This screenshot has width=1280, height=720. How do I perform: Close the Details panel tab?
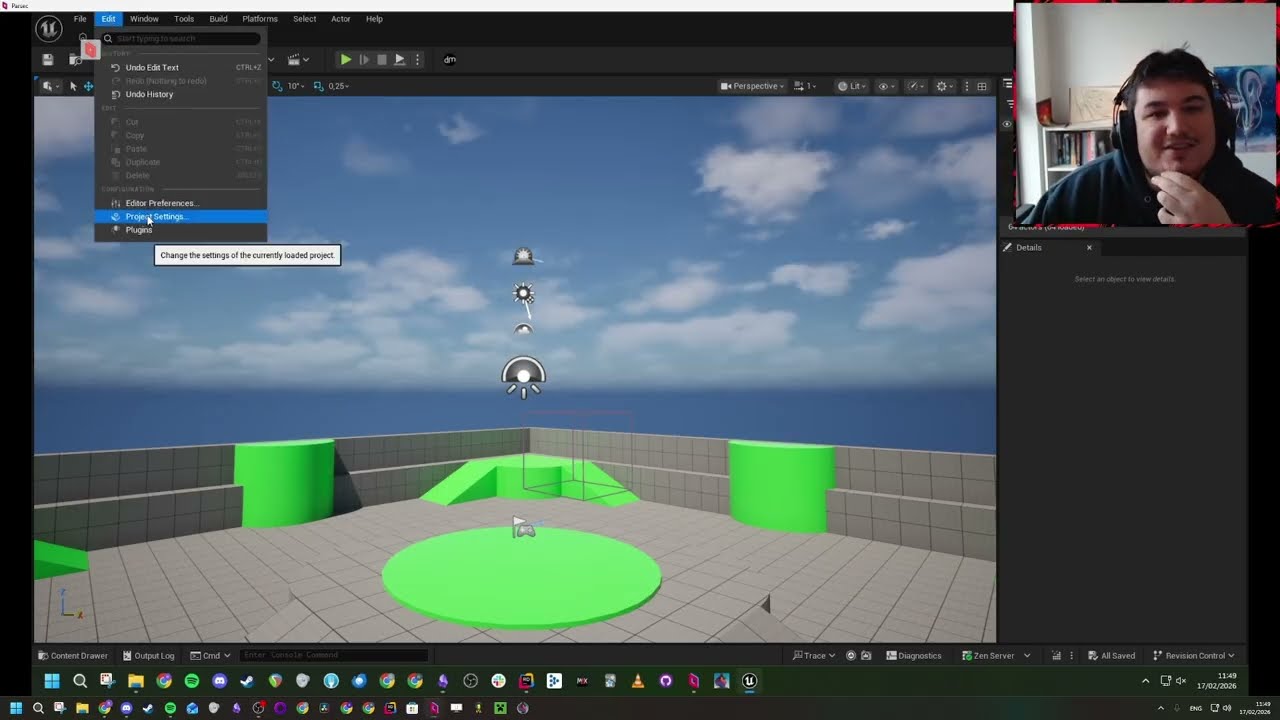tap(1089, 248)
